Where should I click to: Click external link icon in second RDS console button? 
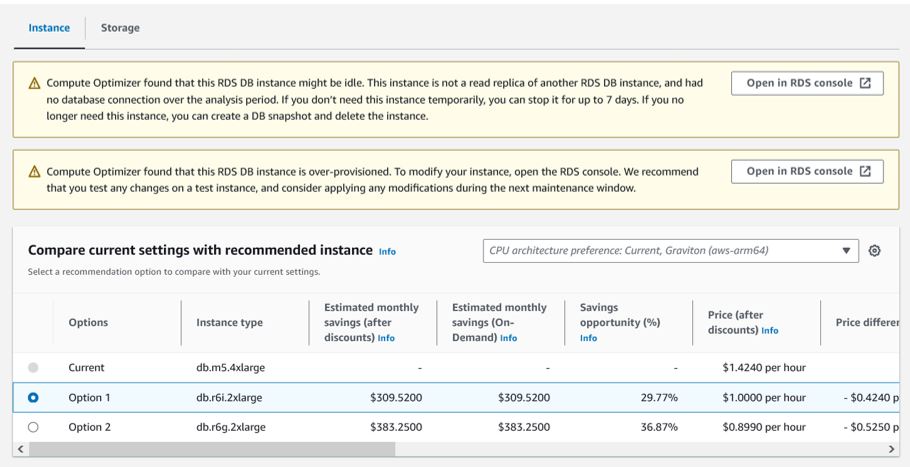tap(865, 171)
